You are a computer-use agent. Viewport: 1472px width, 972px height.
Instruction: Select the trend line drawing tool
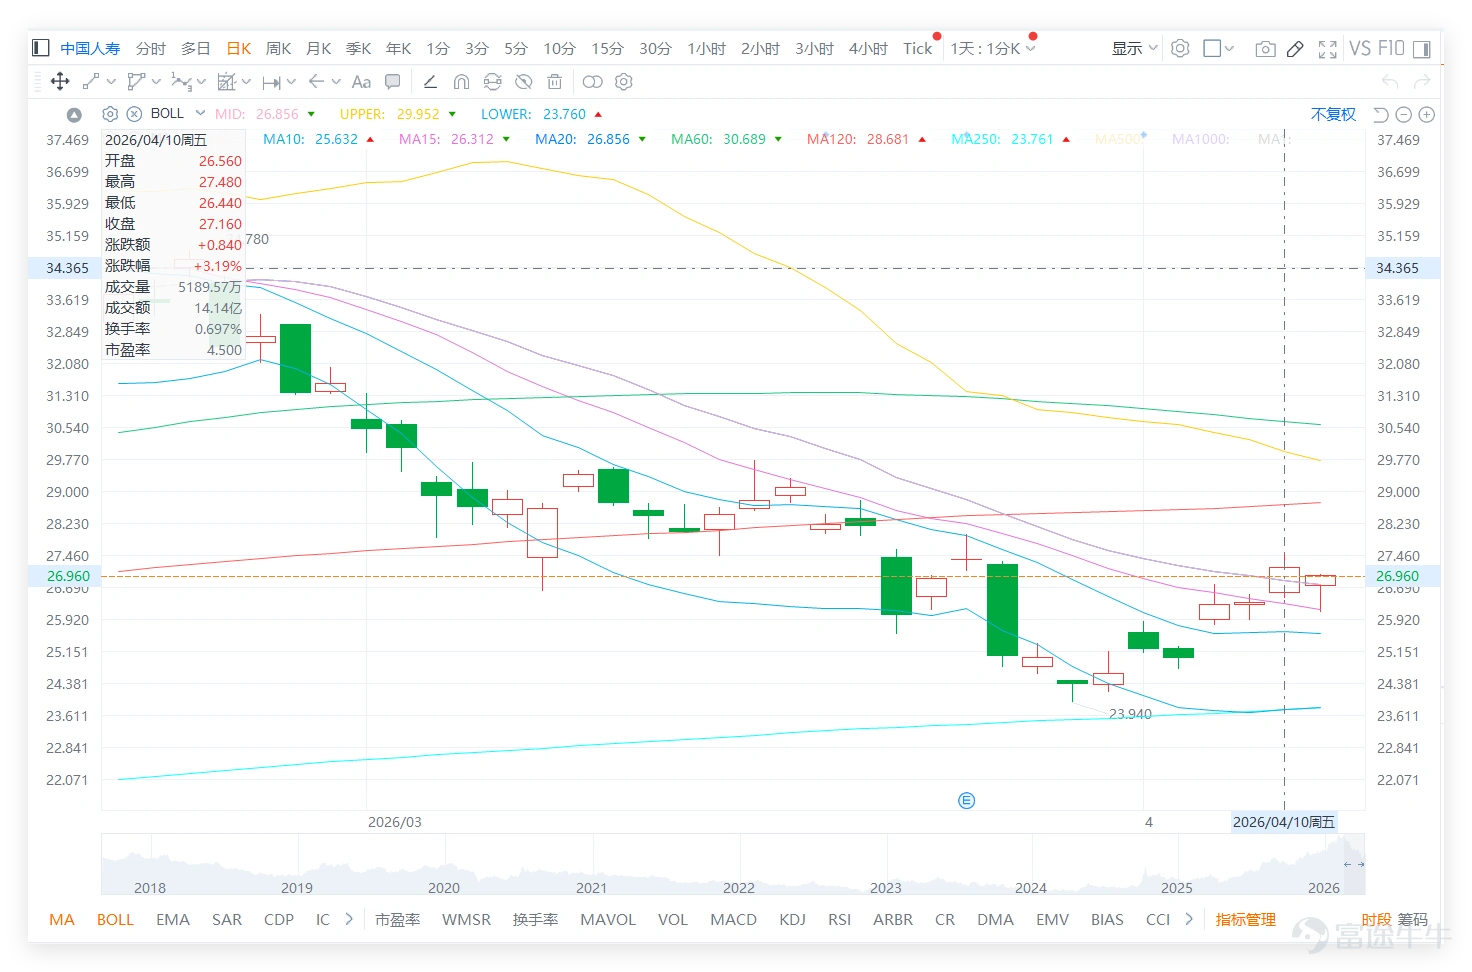90,82
